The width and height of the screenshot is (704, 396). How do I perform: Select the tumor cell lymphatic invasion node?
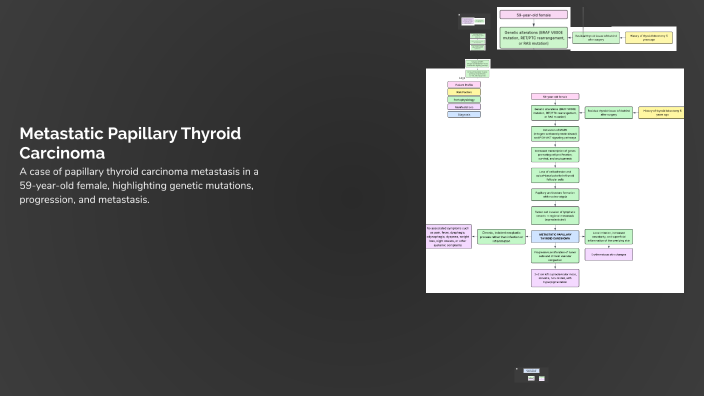click(555, 216)
